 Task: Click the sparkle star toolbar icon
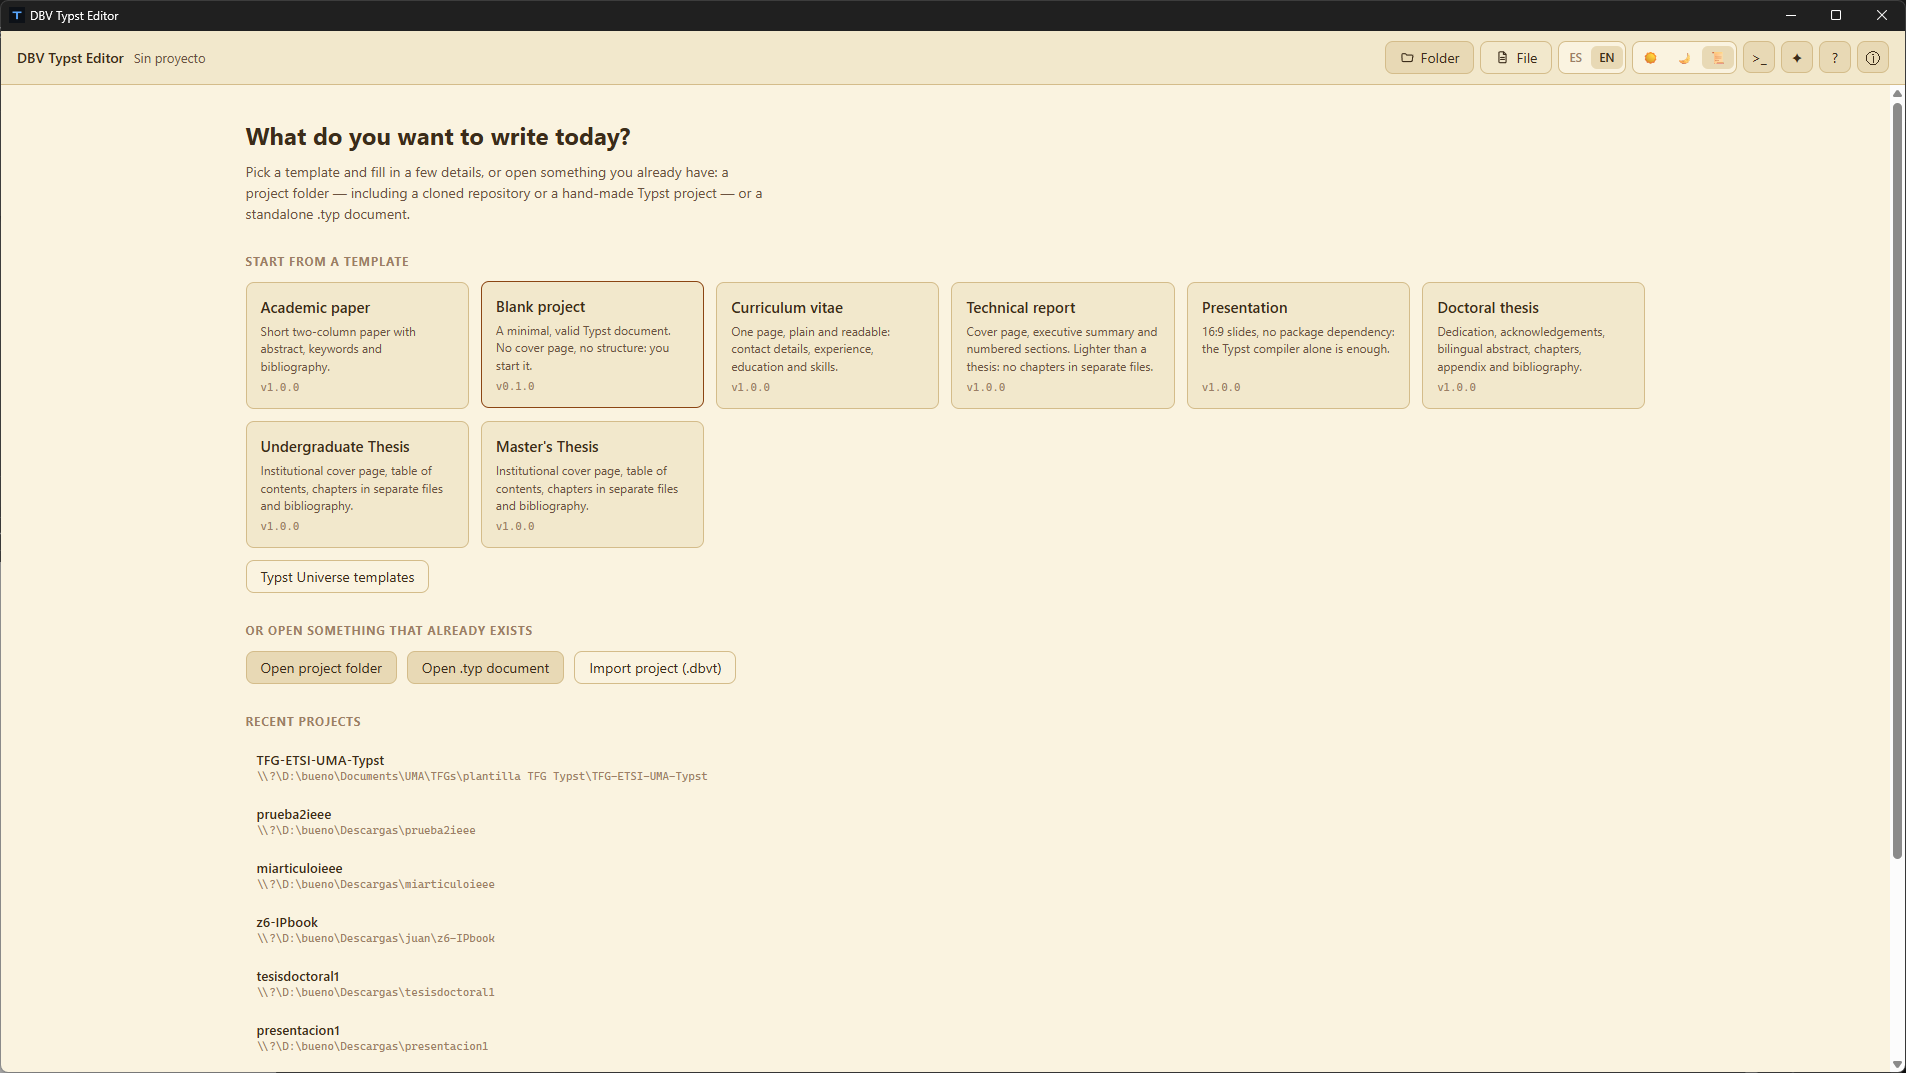[x=1797, y=58]
